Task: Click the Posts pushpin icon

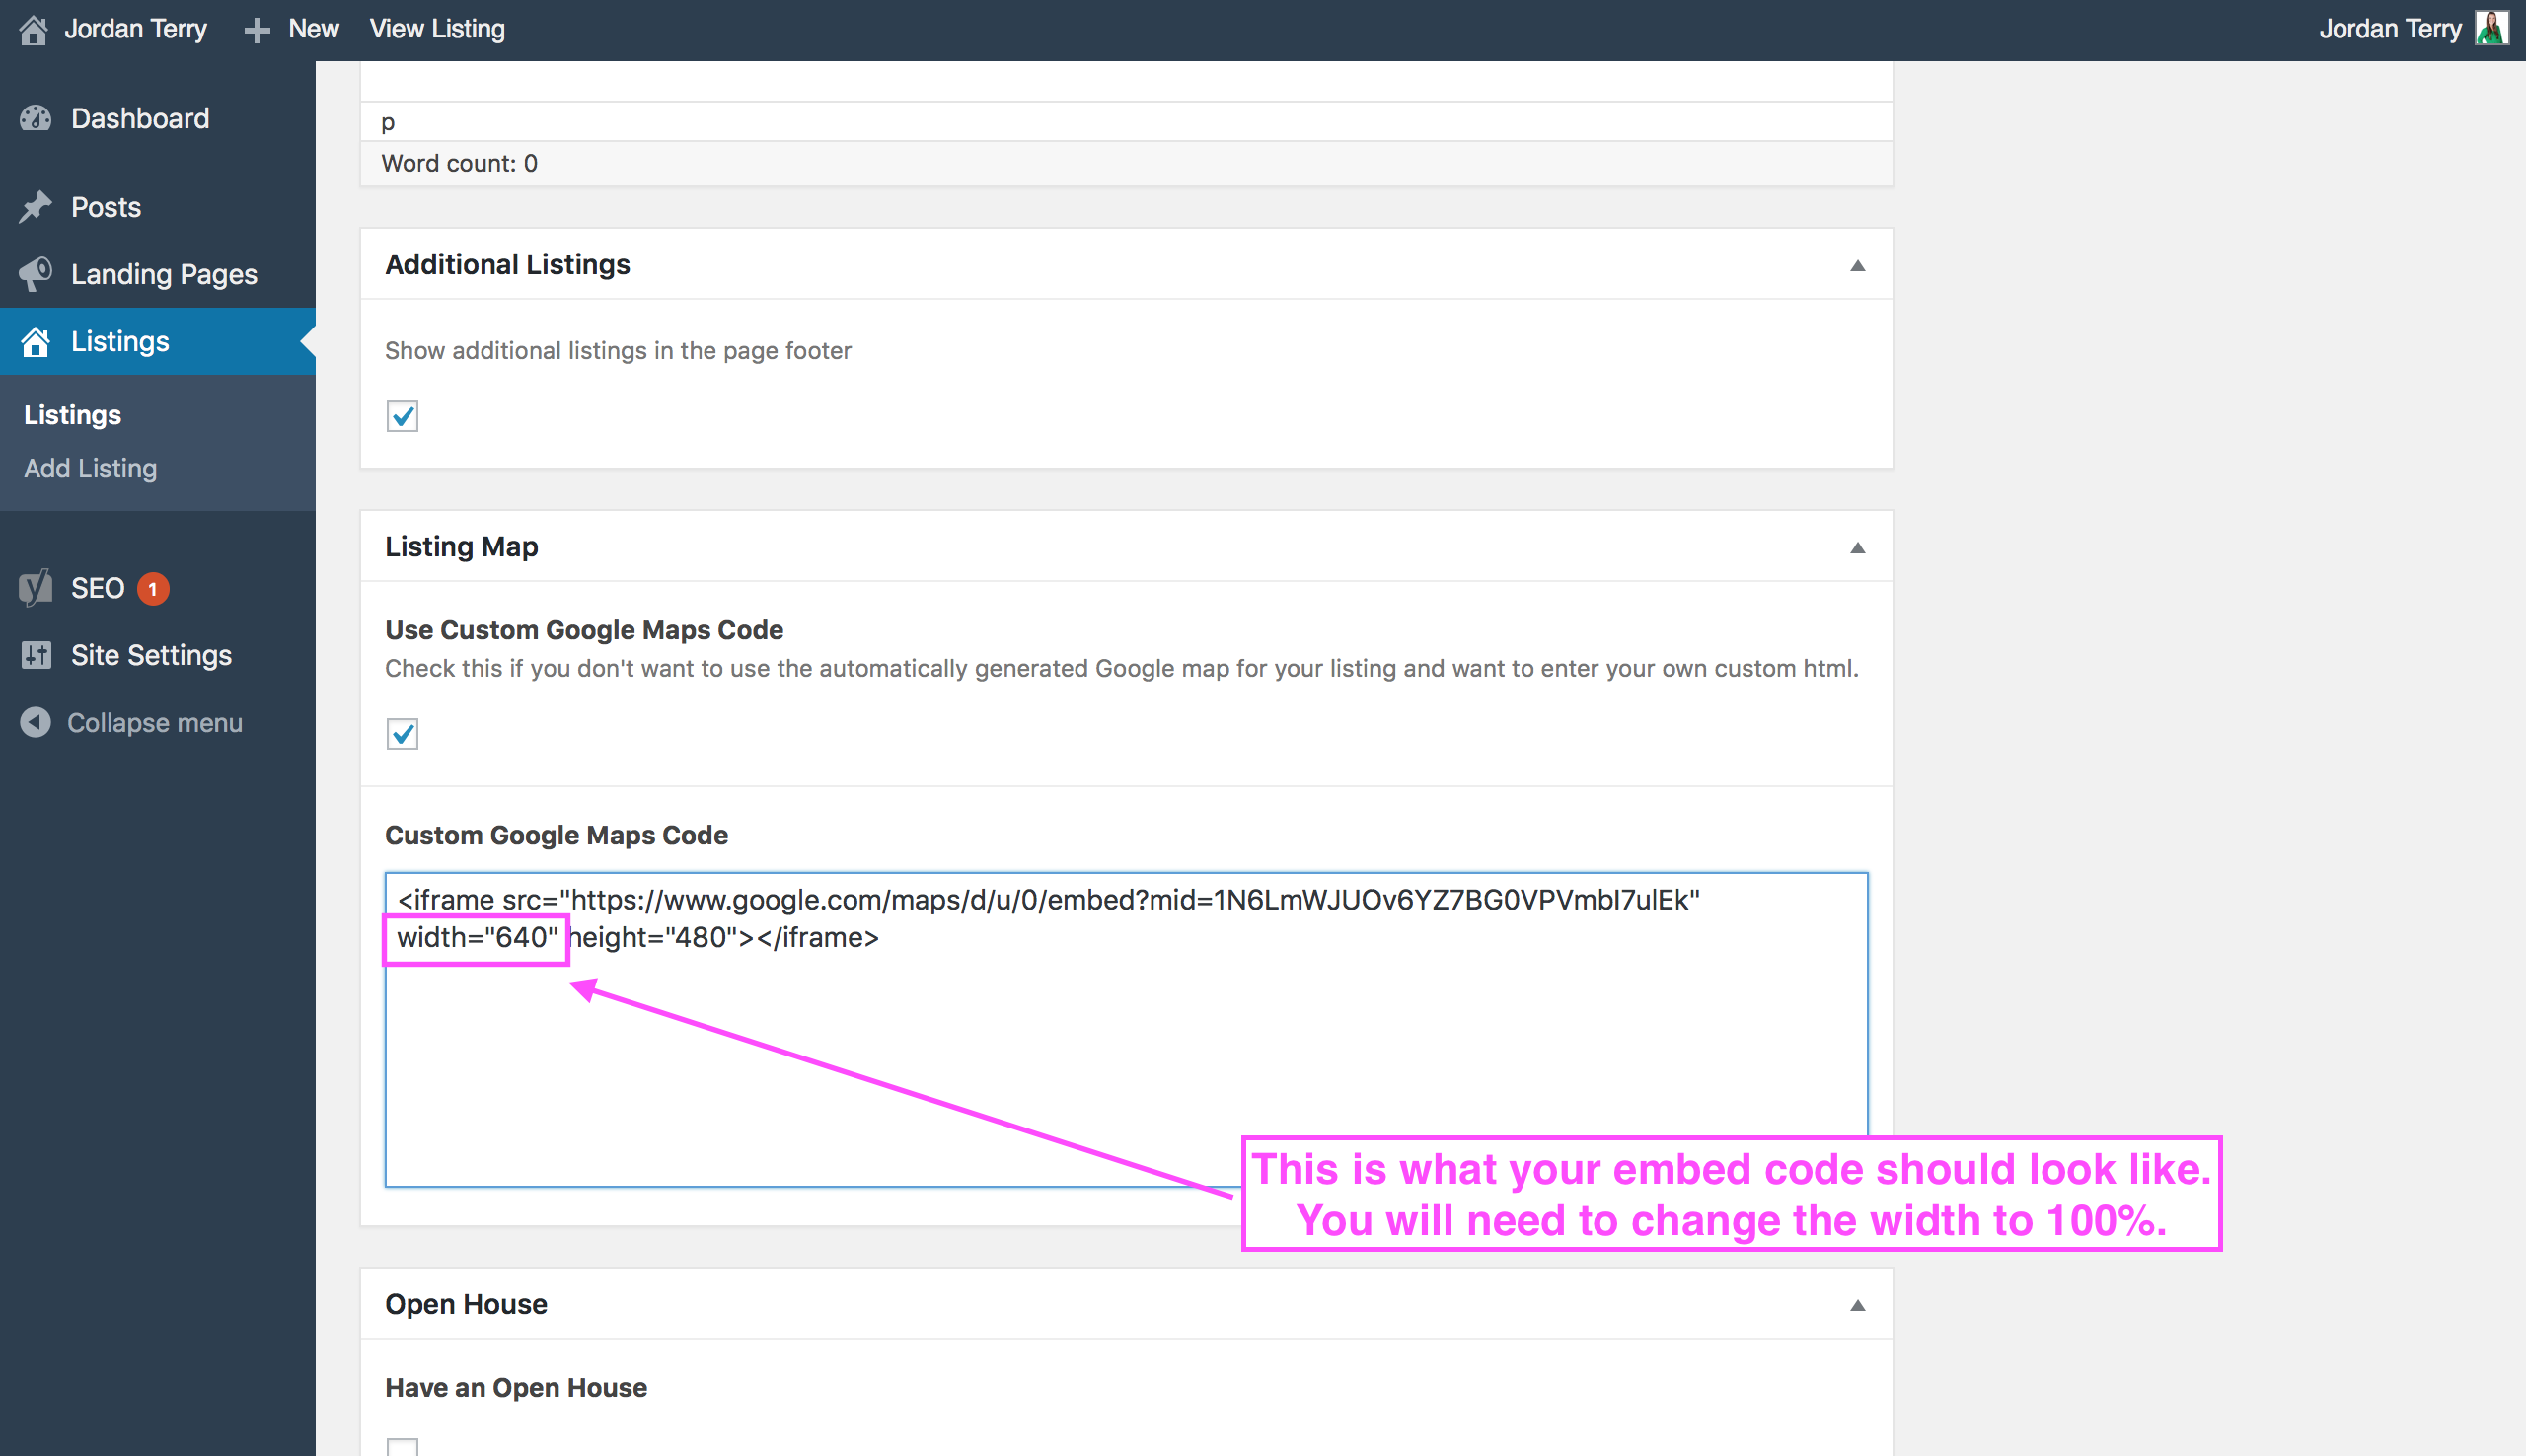Action: pos(35,207)
